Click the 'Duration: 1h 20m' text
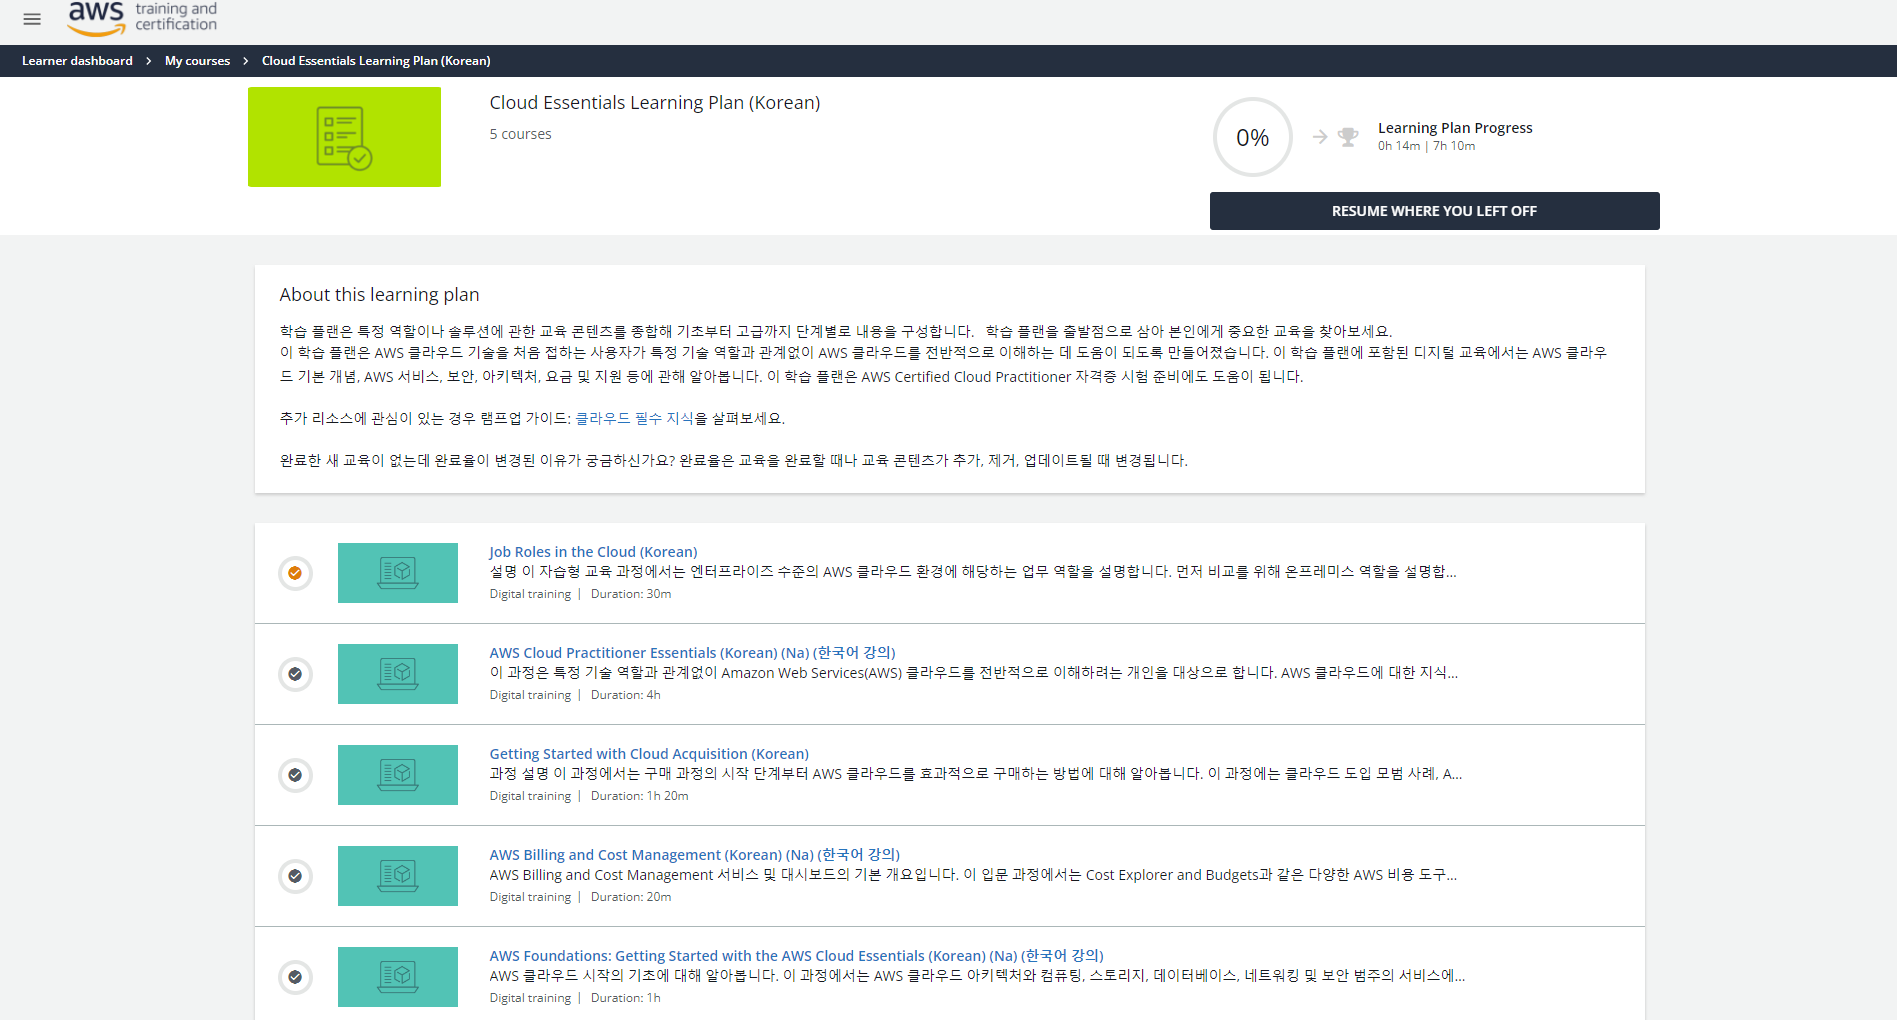Image resolution: width=1897 pixels, height=1020 pixels. click(639, 796)
